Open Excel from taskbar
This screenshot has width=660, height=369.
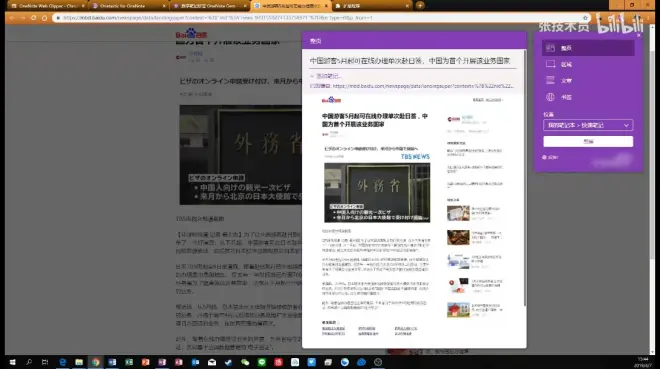[x=129, y=362]
